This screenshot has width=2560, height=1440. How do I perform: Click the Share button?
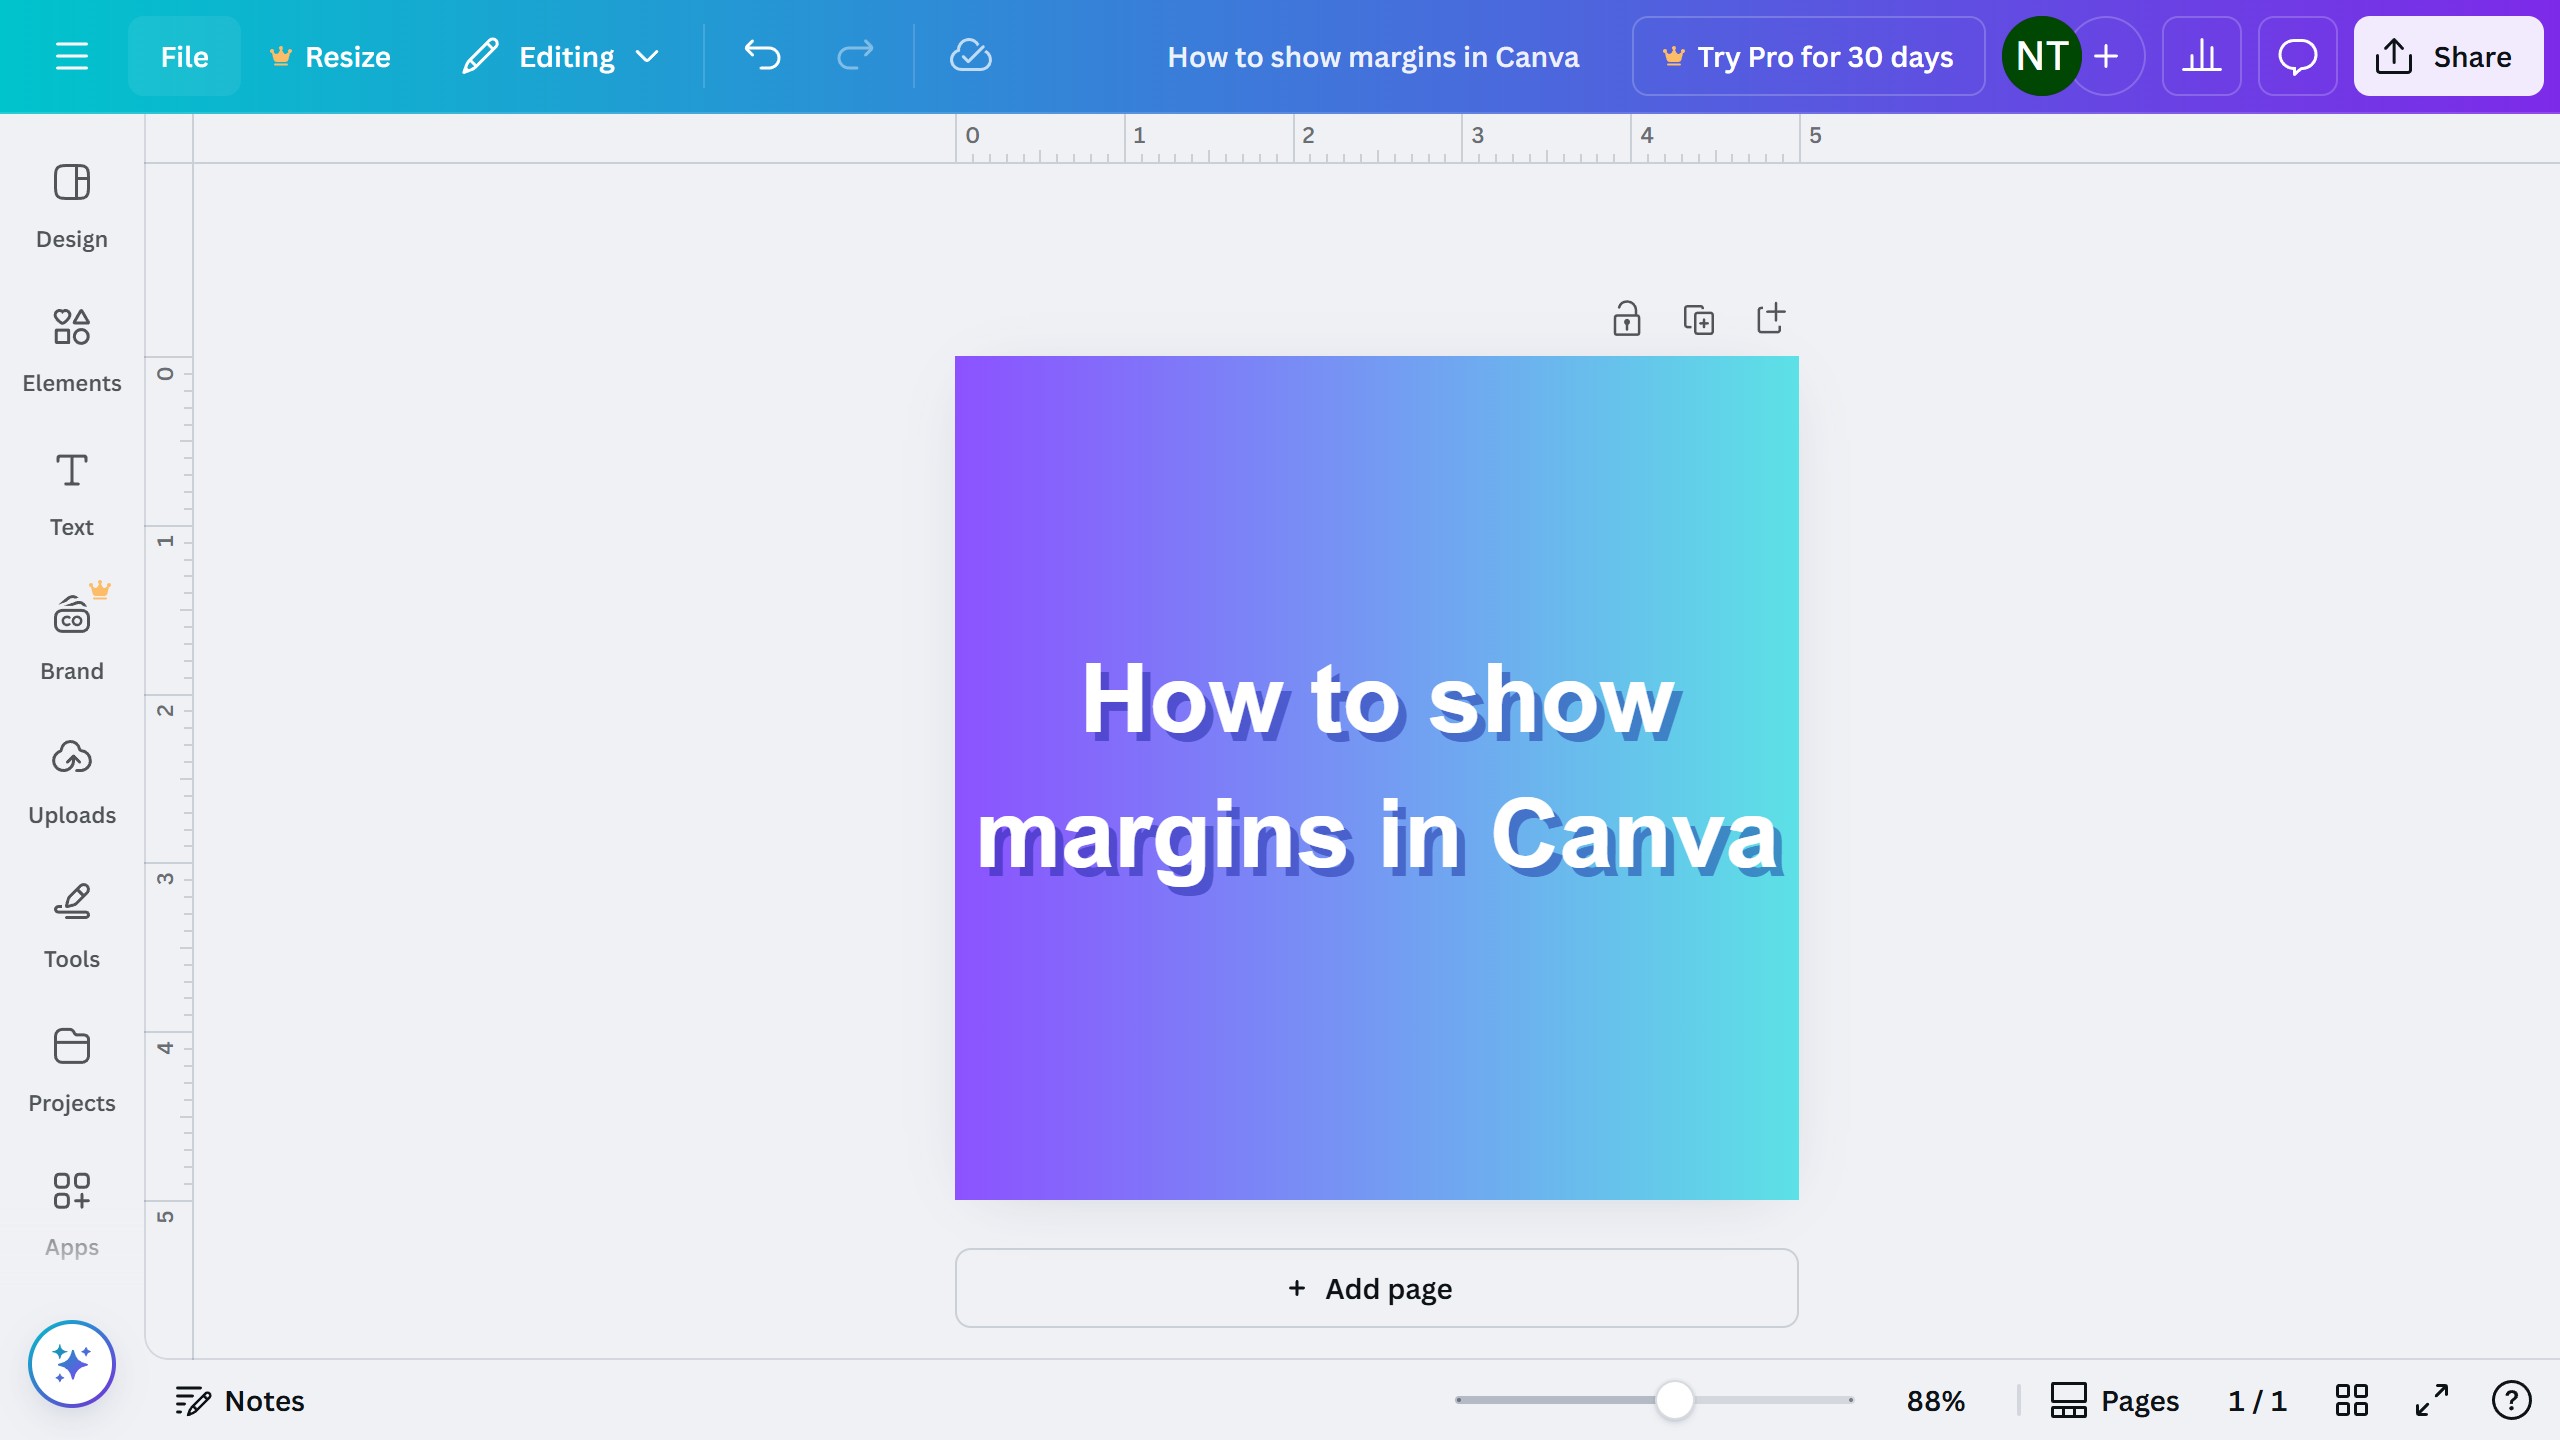pyautogui.click(x=2447, y=56)
